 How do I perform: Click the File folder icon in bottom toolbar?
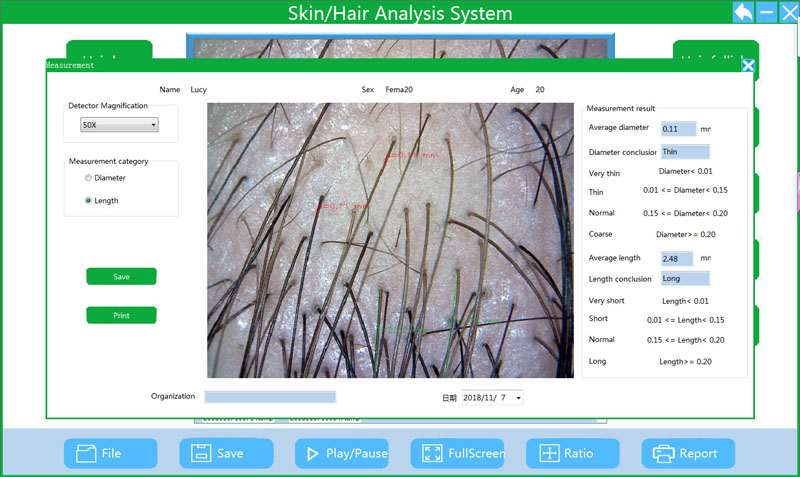pyautogui.click(x=84, y=453)
